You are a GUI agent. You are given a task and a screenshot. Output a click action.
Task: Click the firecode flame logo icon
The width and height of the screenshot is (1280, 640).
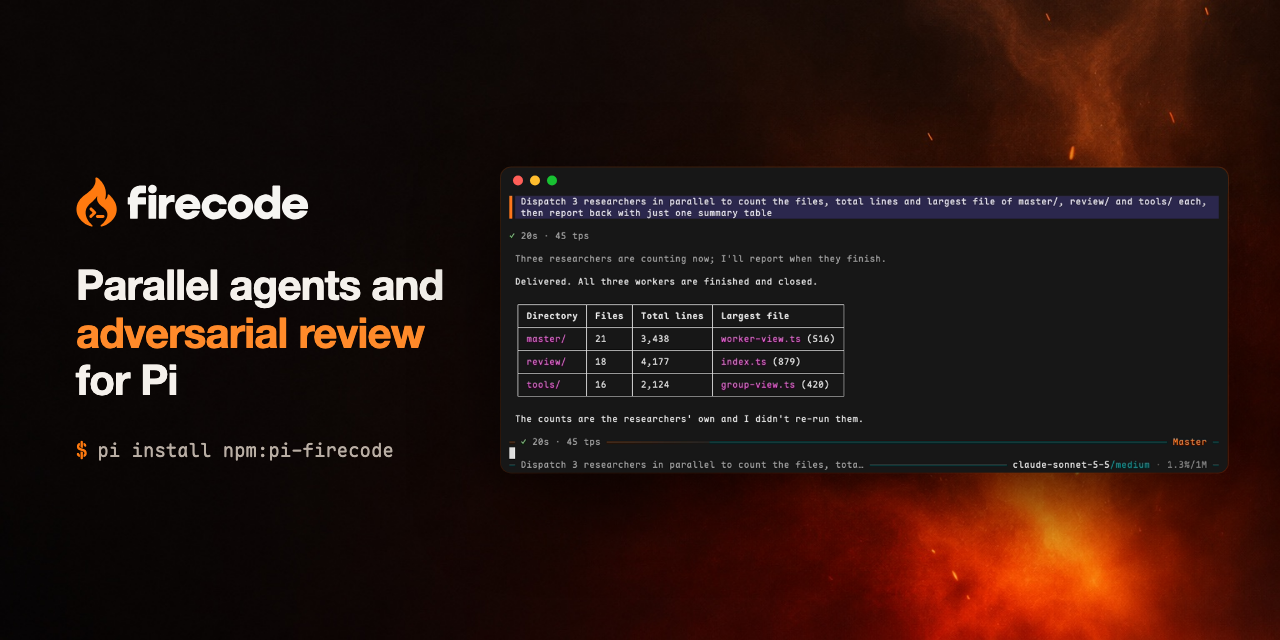(x=96, y=203)
